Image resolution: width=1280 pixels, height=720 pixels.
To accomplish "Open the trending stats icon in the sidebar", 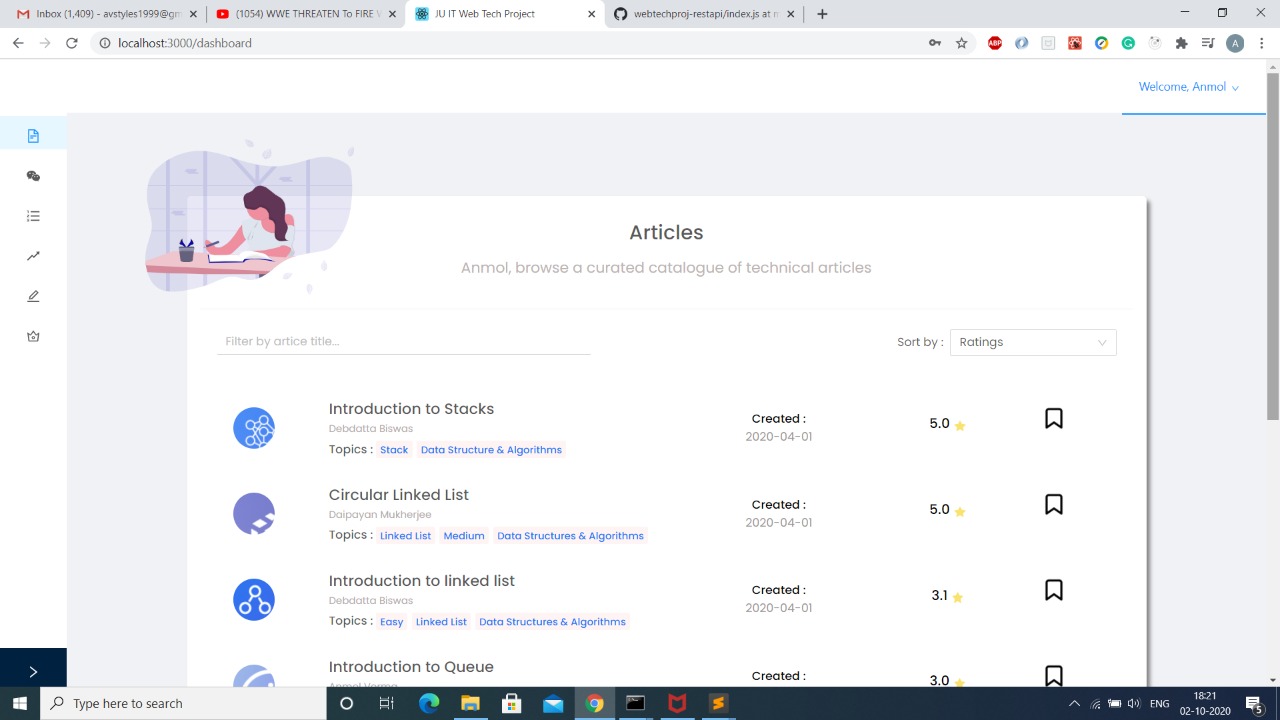I will (33, 255).
